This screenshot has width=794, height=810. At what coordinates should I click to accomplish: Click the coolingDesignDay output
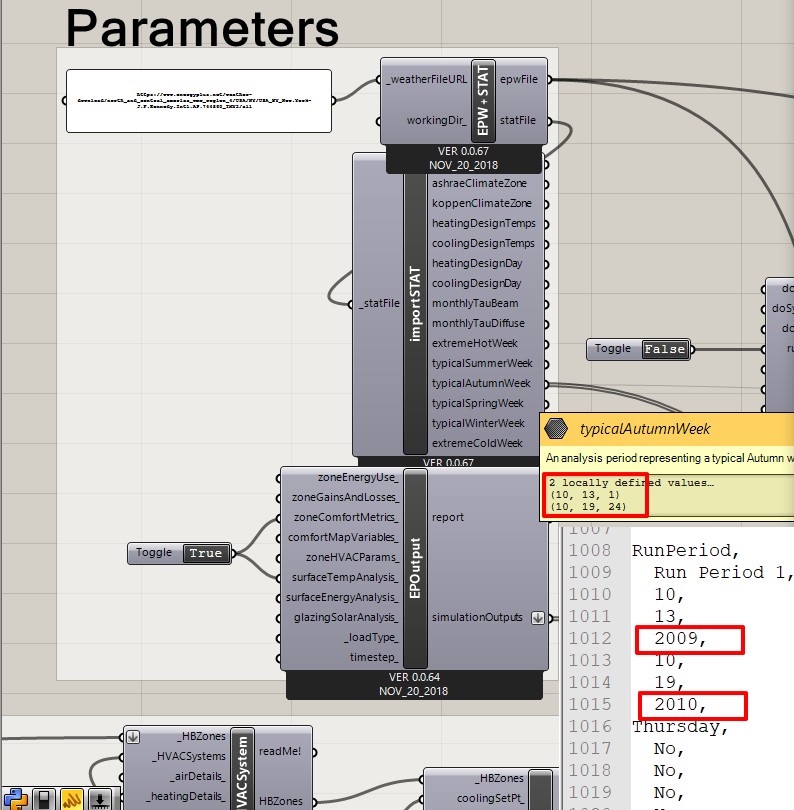coord(476,284)
